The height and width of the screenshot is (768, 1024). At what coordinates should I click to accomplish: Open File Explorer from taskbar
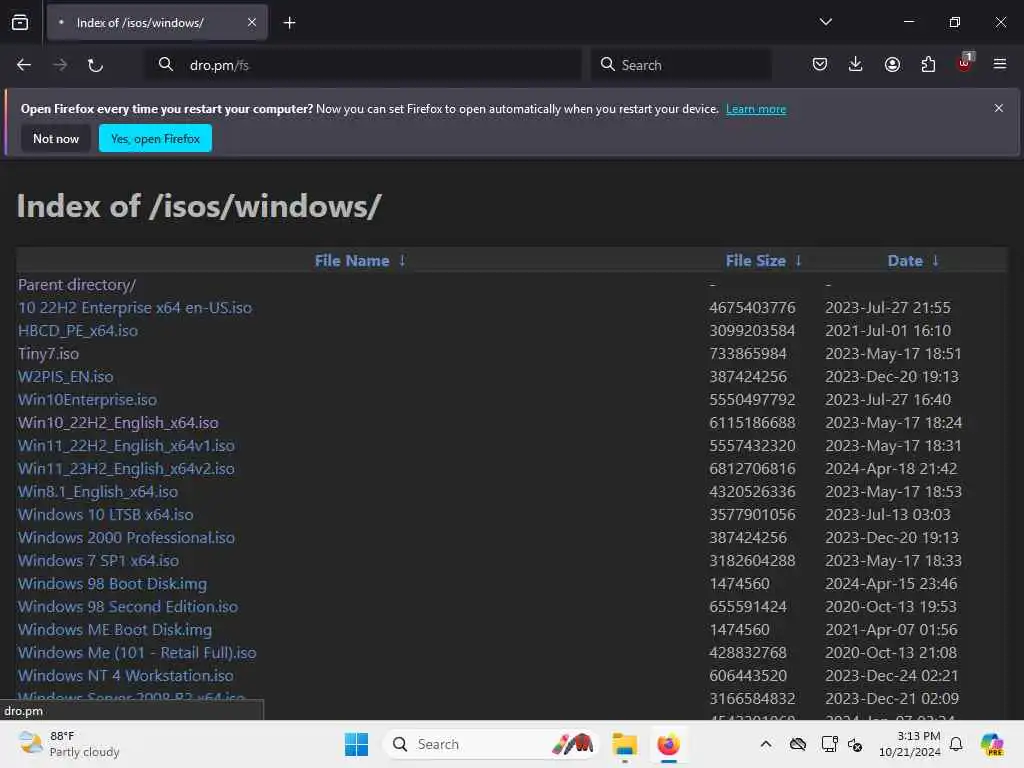(624, 744)
